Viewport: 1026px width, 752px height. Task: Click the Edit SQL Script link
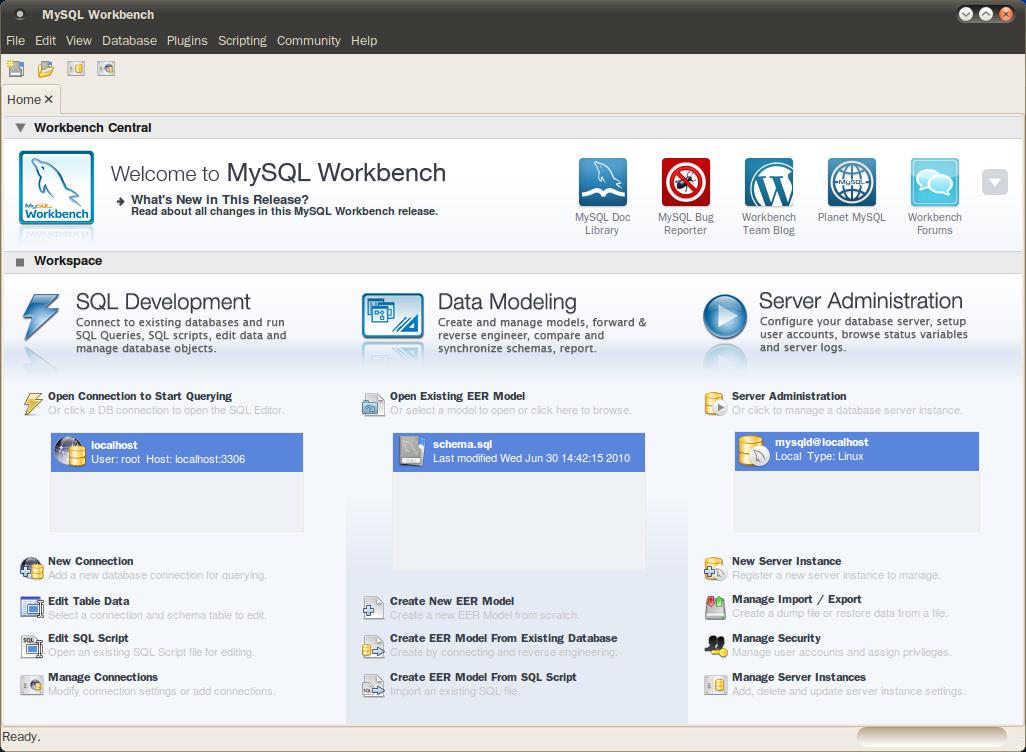tap(88, 638)
